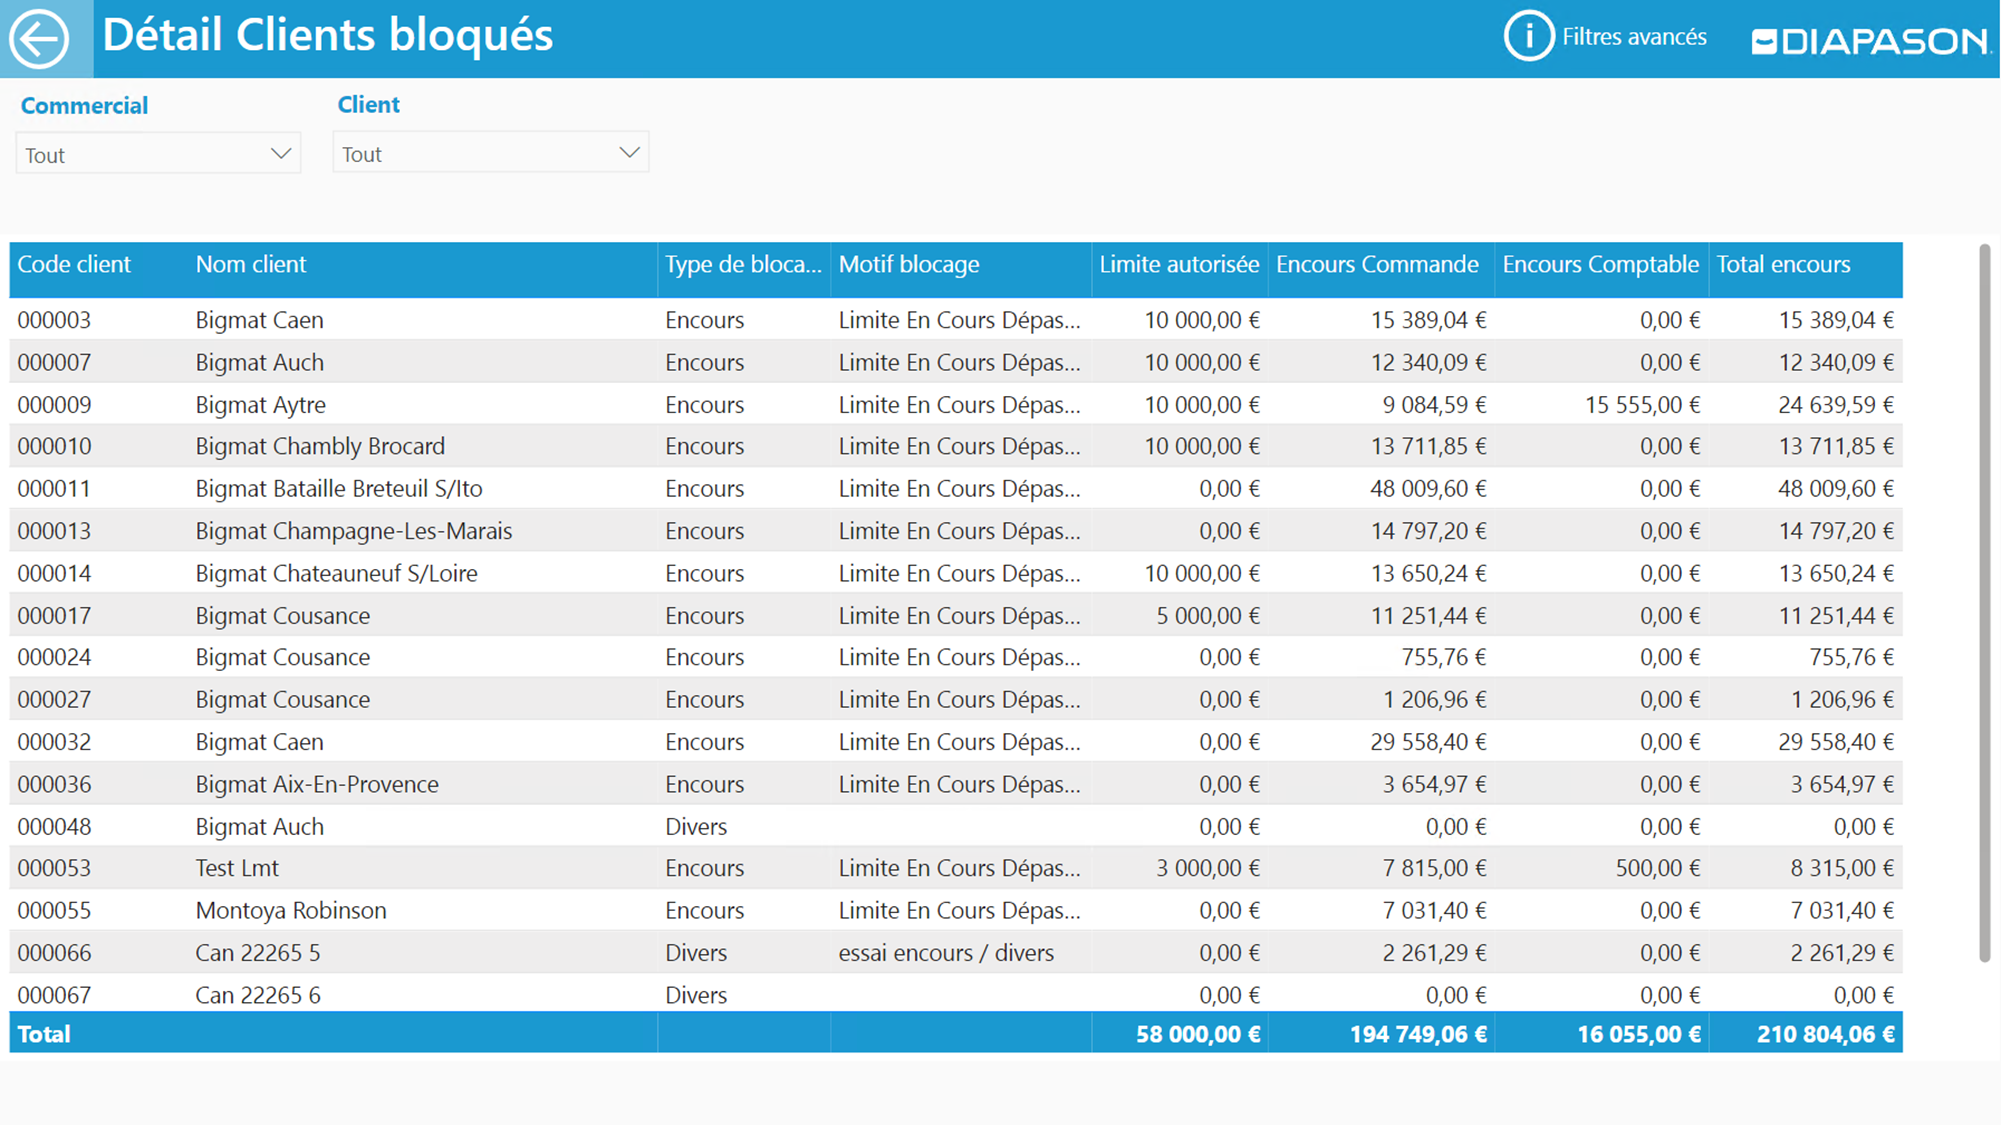The width and height of the screenshot is (2001, 1125).
Task: Click the Type de bloca... column header
Action: tap(742, 265)
